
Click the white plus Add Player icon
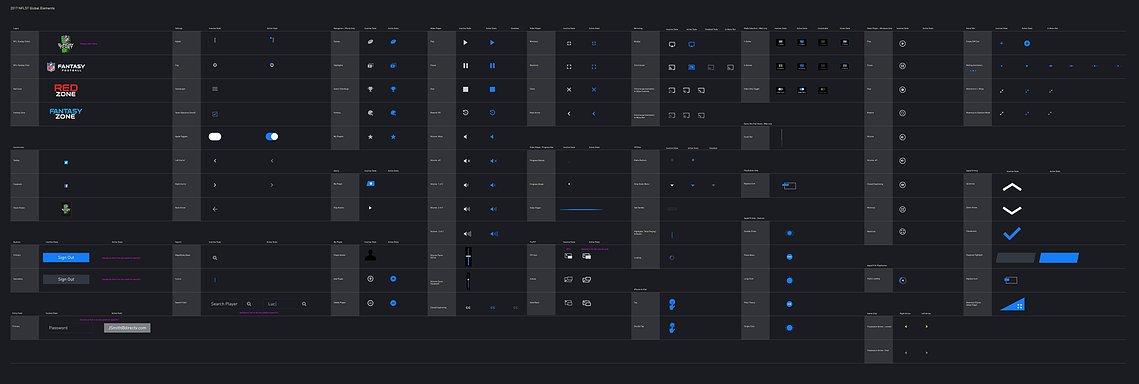[x=370, y=279]
